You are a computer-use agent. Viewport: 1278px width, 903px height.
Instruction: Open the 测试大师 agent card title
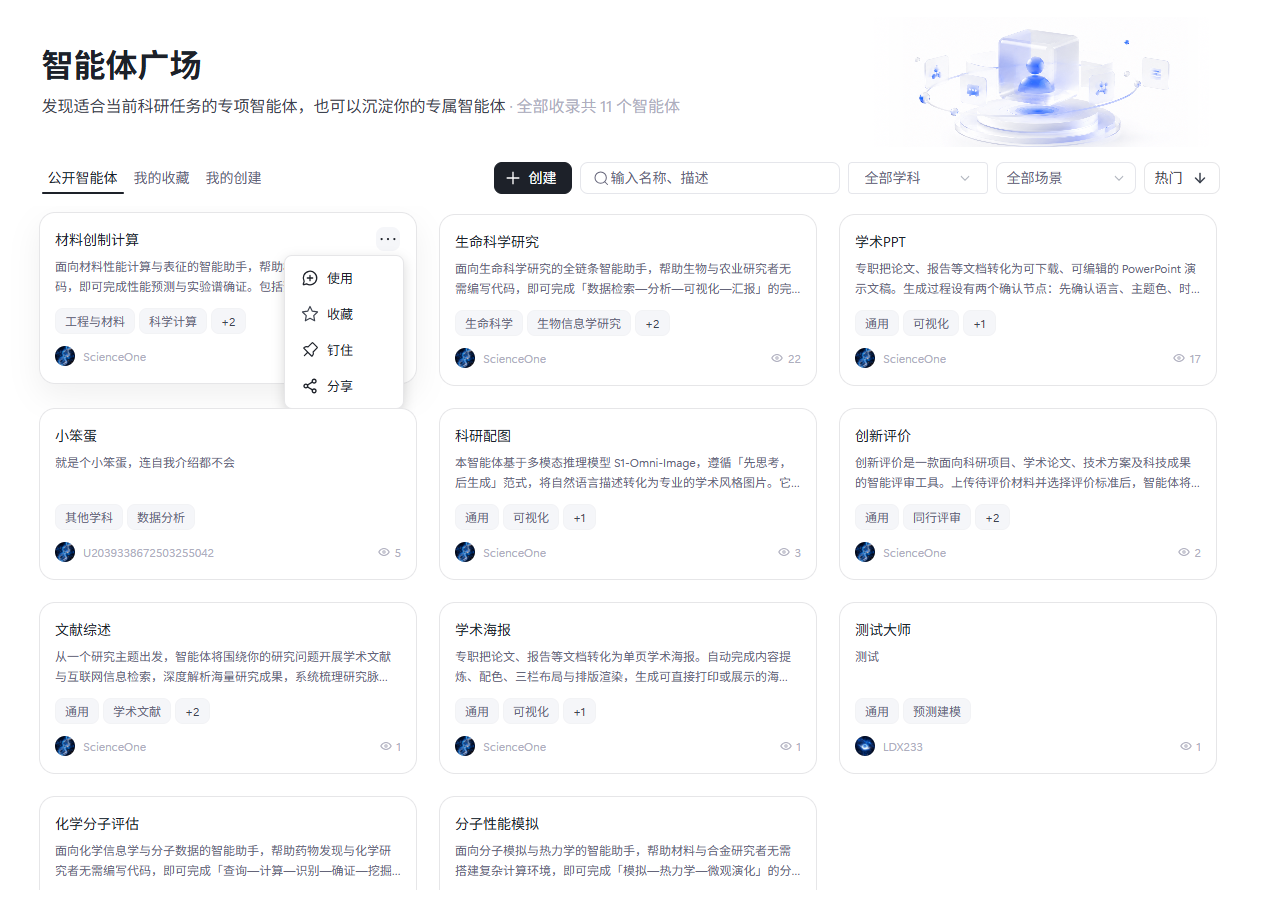[x=883, y=630]
